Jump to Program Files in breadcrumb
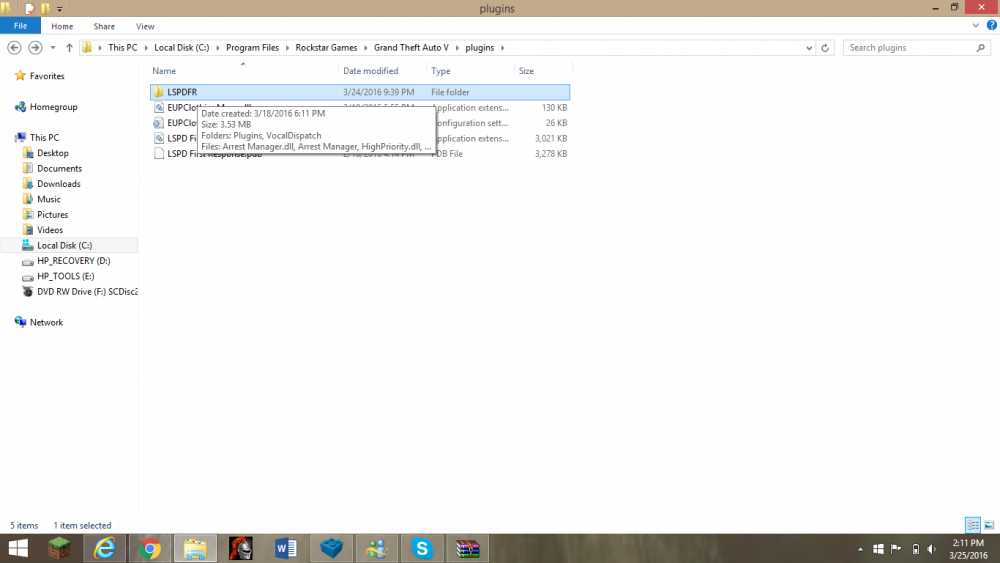This screenshot has width=1000, height=563. (x=253, y=48)
